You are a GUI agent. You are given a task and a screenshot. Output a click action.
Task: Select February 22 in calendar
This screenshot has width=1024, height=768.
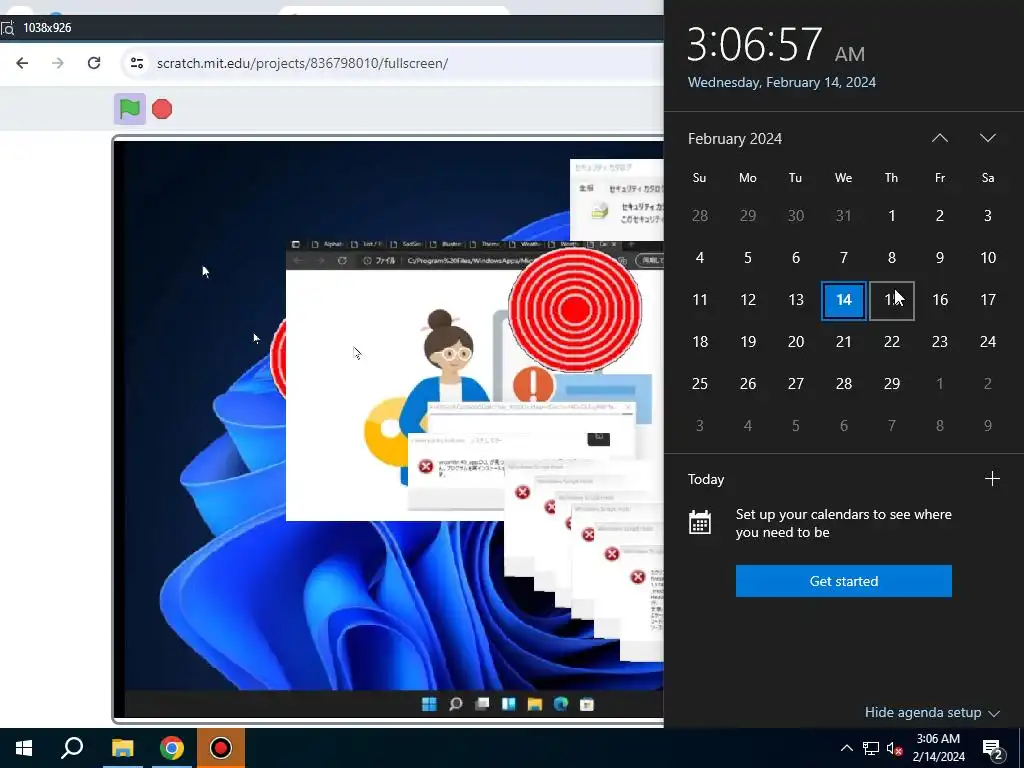(891, 342)
